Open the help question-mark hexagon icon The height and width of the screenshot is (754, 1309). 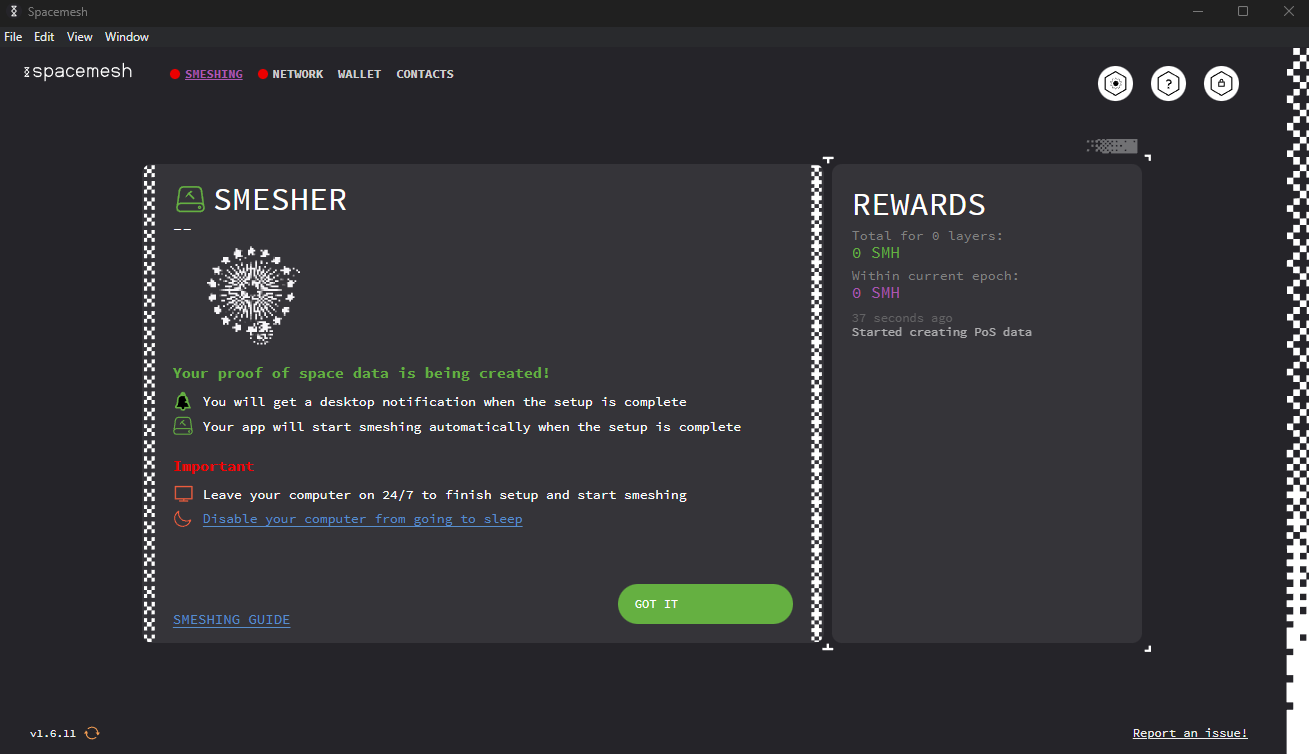tap(1168, 84)
